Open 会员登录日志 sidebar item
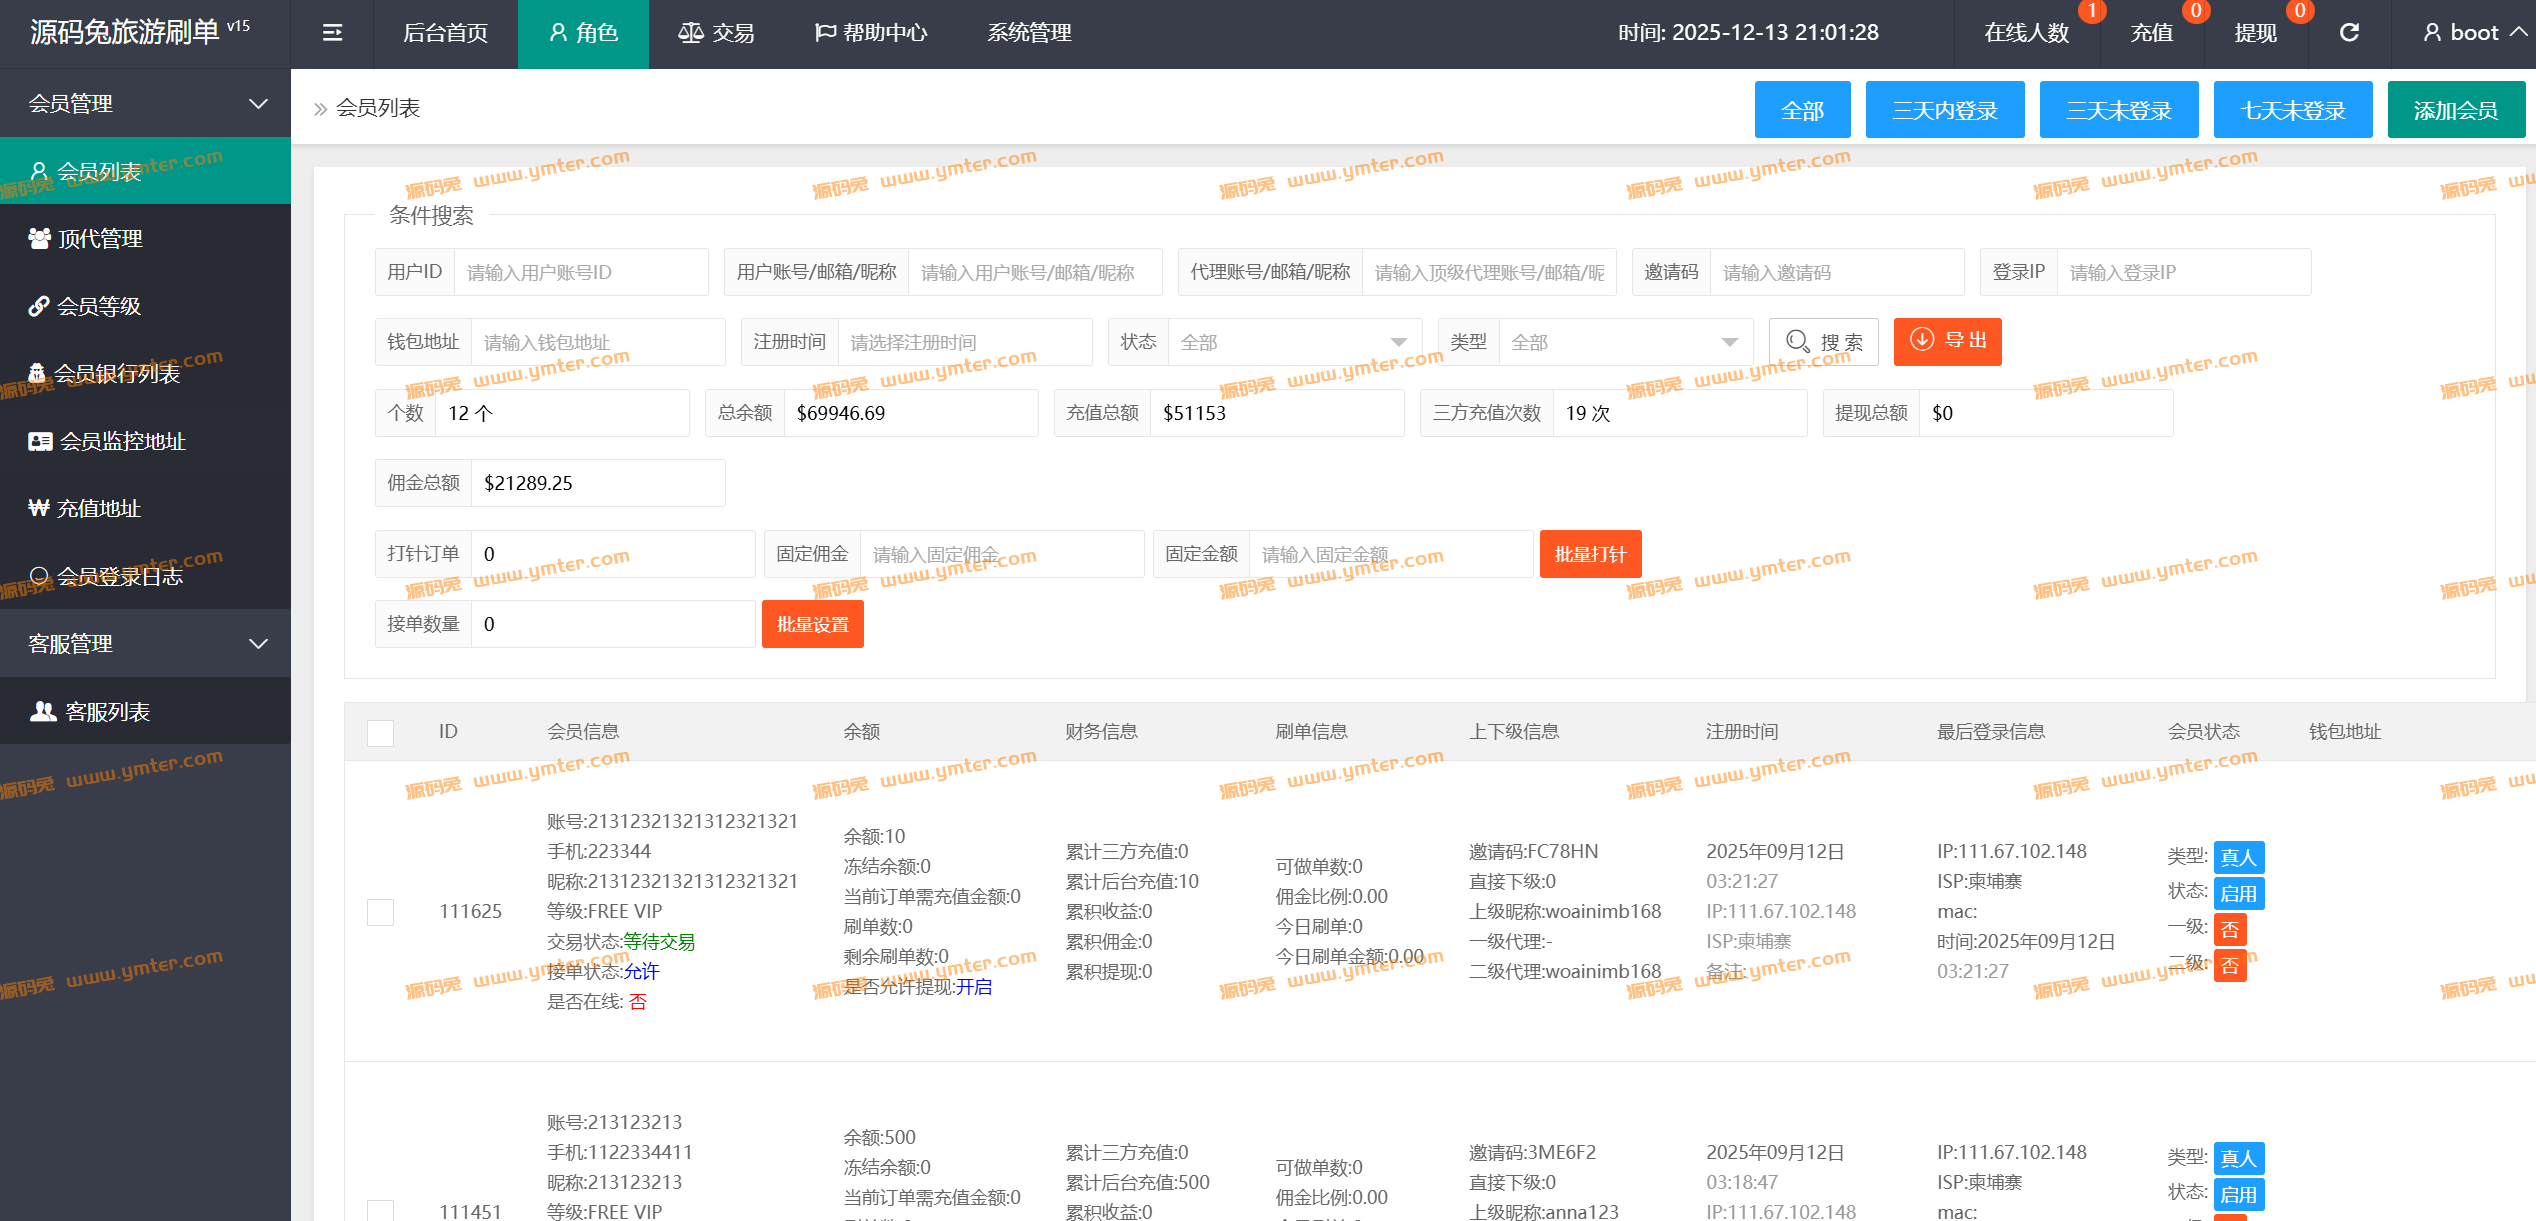The height and width of the screenshot is (1221, 2536). [119, 576]
